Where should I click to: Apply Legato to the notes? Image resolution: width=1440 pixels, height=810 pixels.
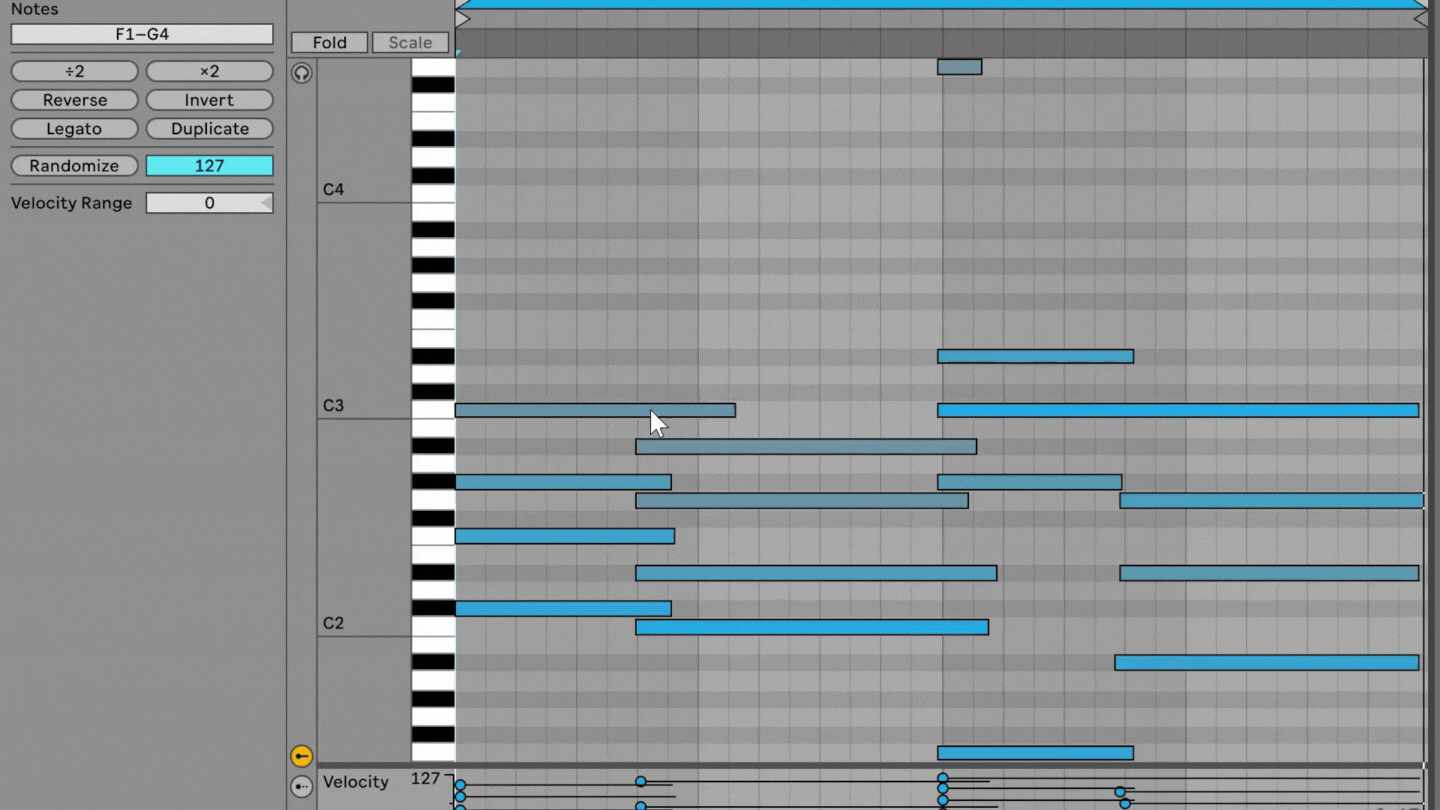(x=74, y=129)
